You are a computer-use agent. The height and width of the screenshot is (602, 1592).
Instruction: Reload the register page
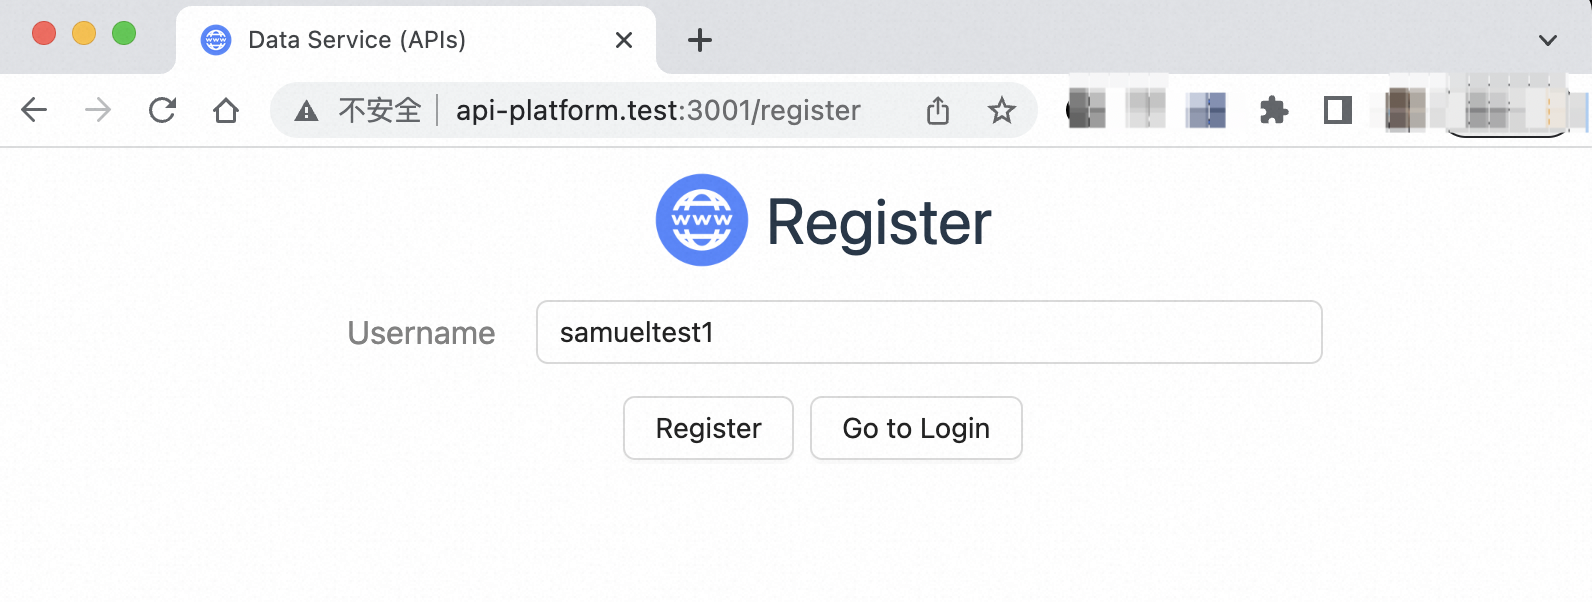point(162,110)
